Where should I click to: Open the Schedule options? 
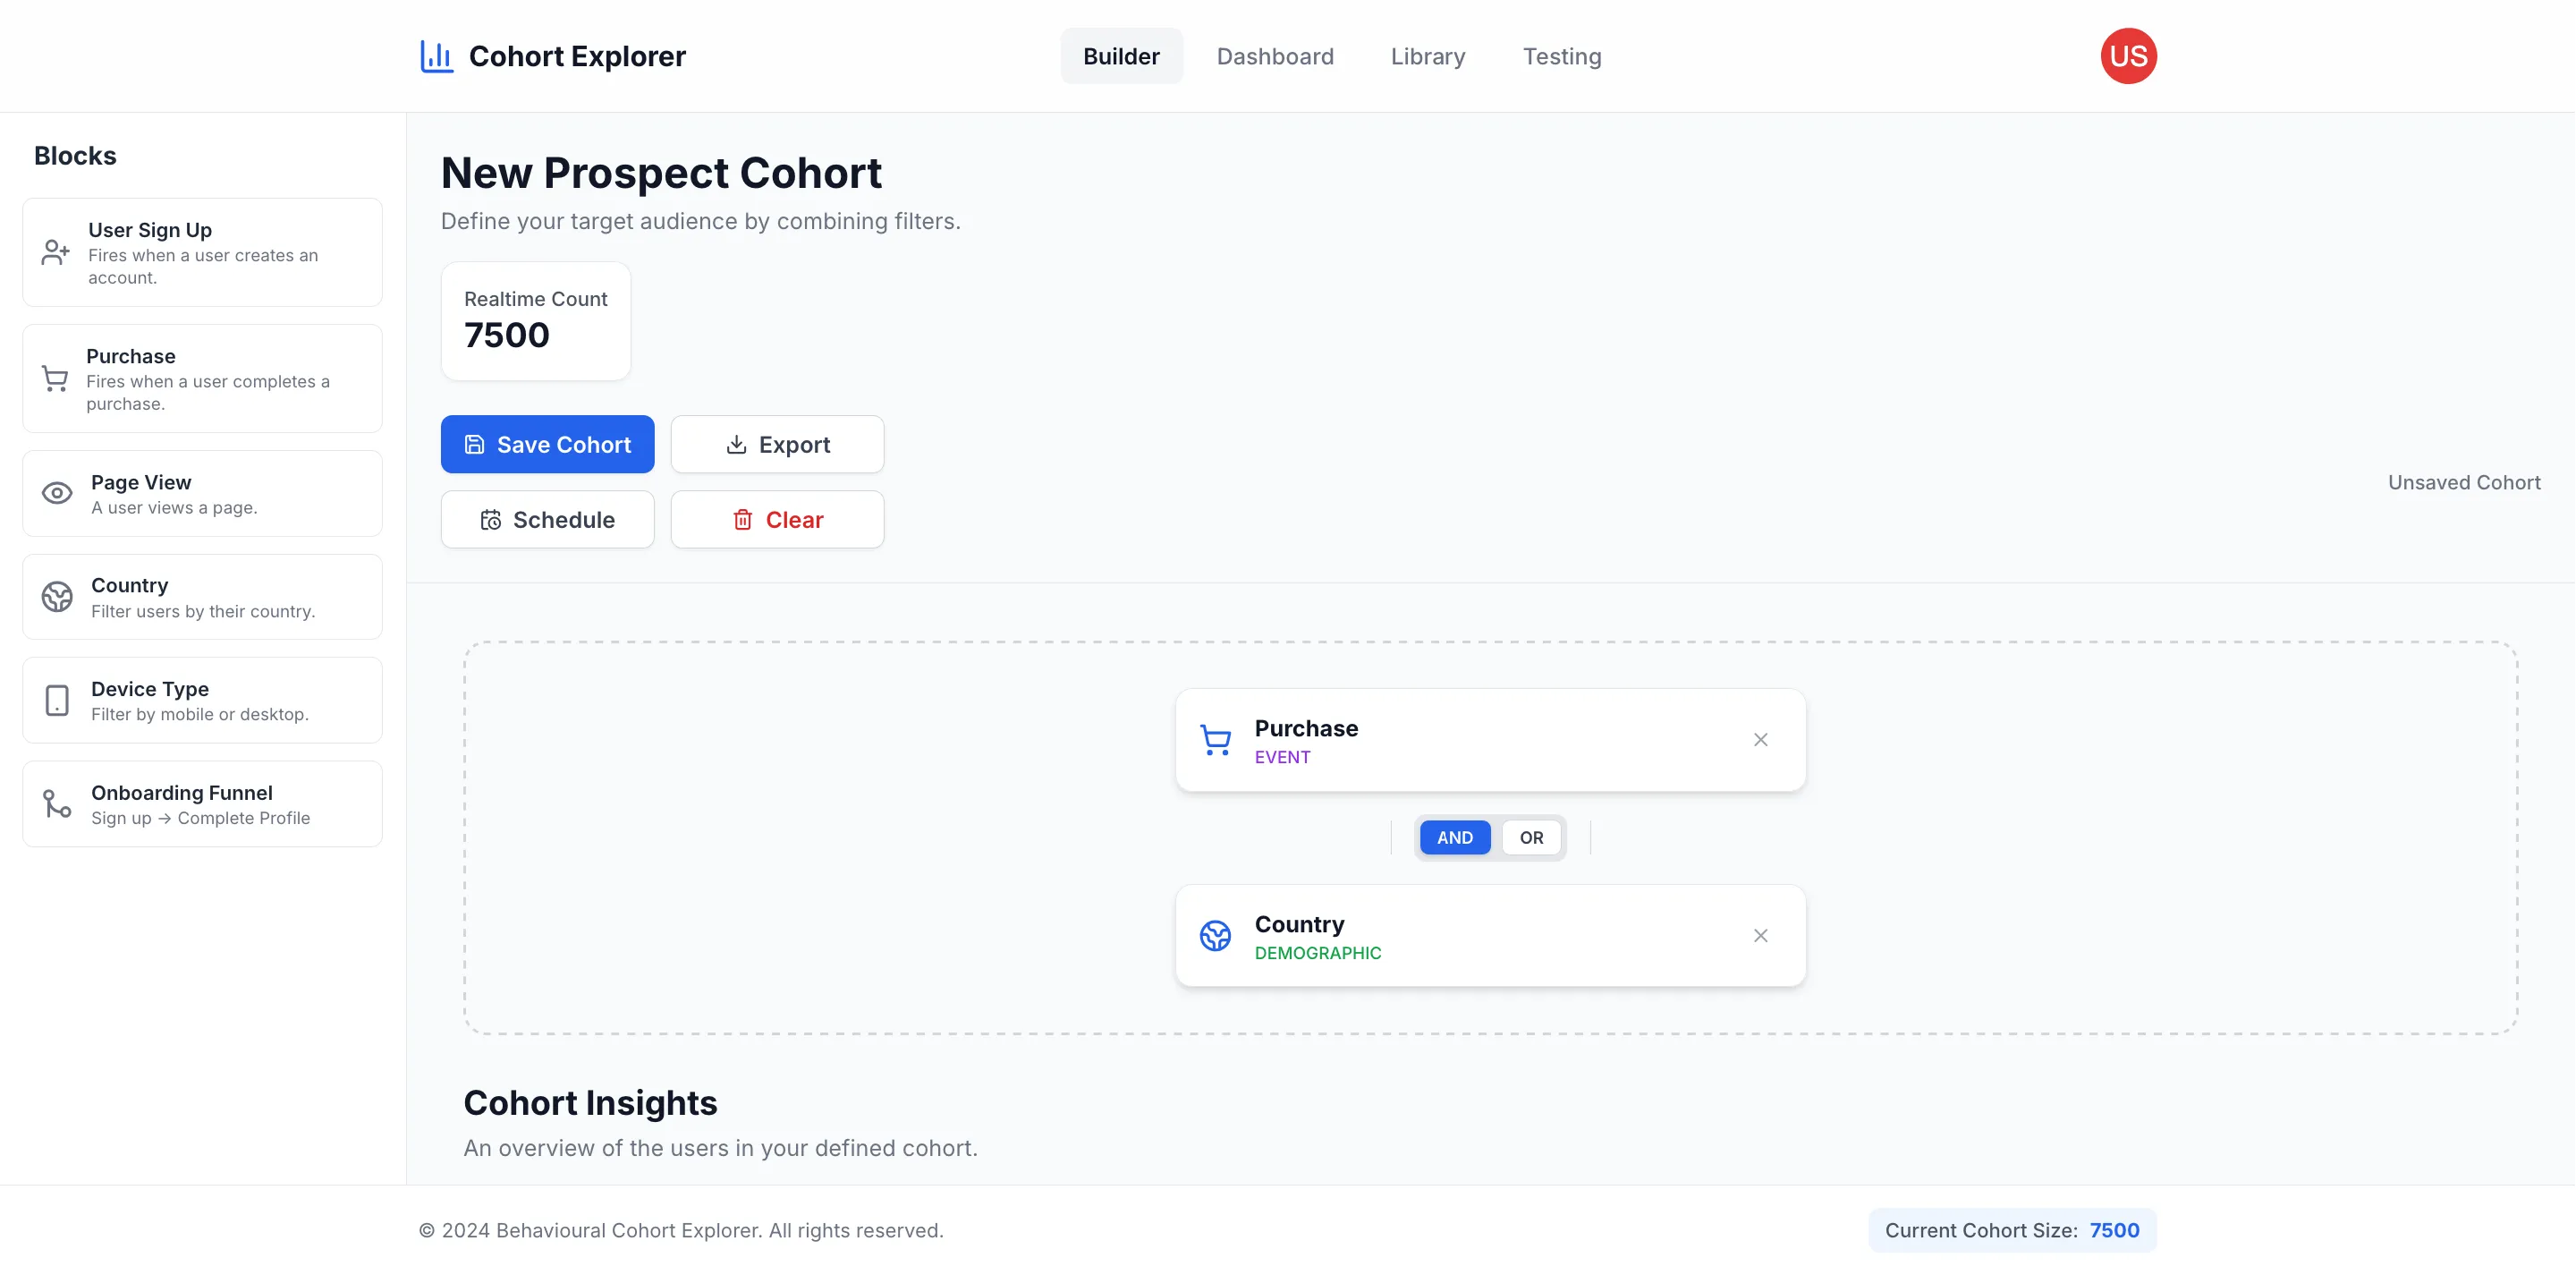(x=547, y=520)
